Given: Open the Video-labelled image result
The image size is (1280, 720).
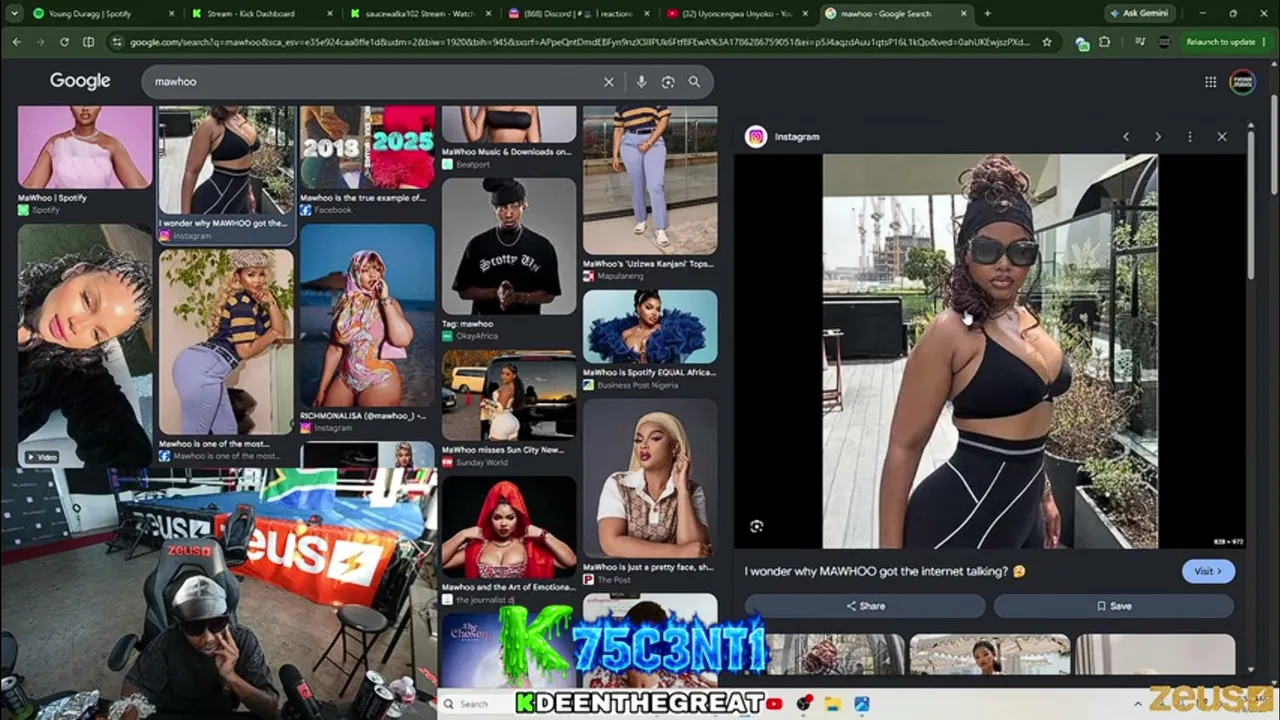Looking at the screenshot, I should [85, 345].
